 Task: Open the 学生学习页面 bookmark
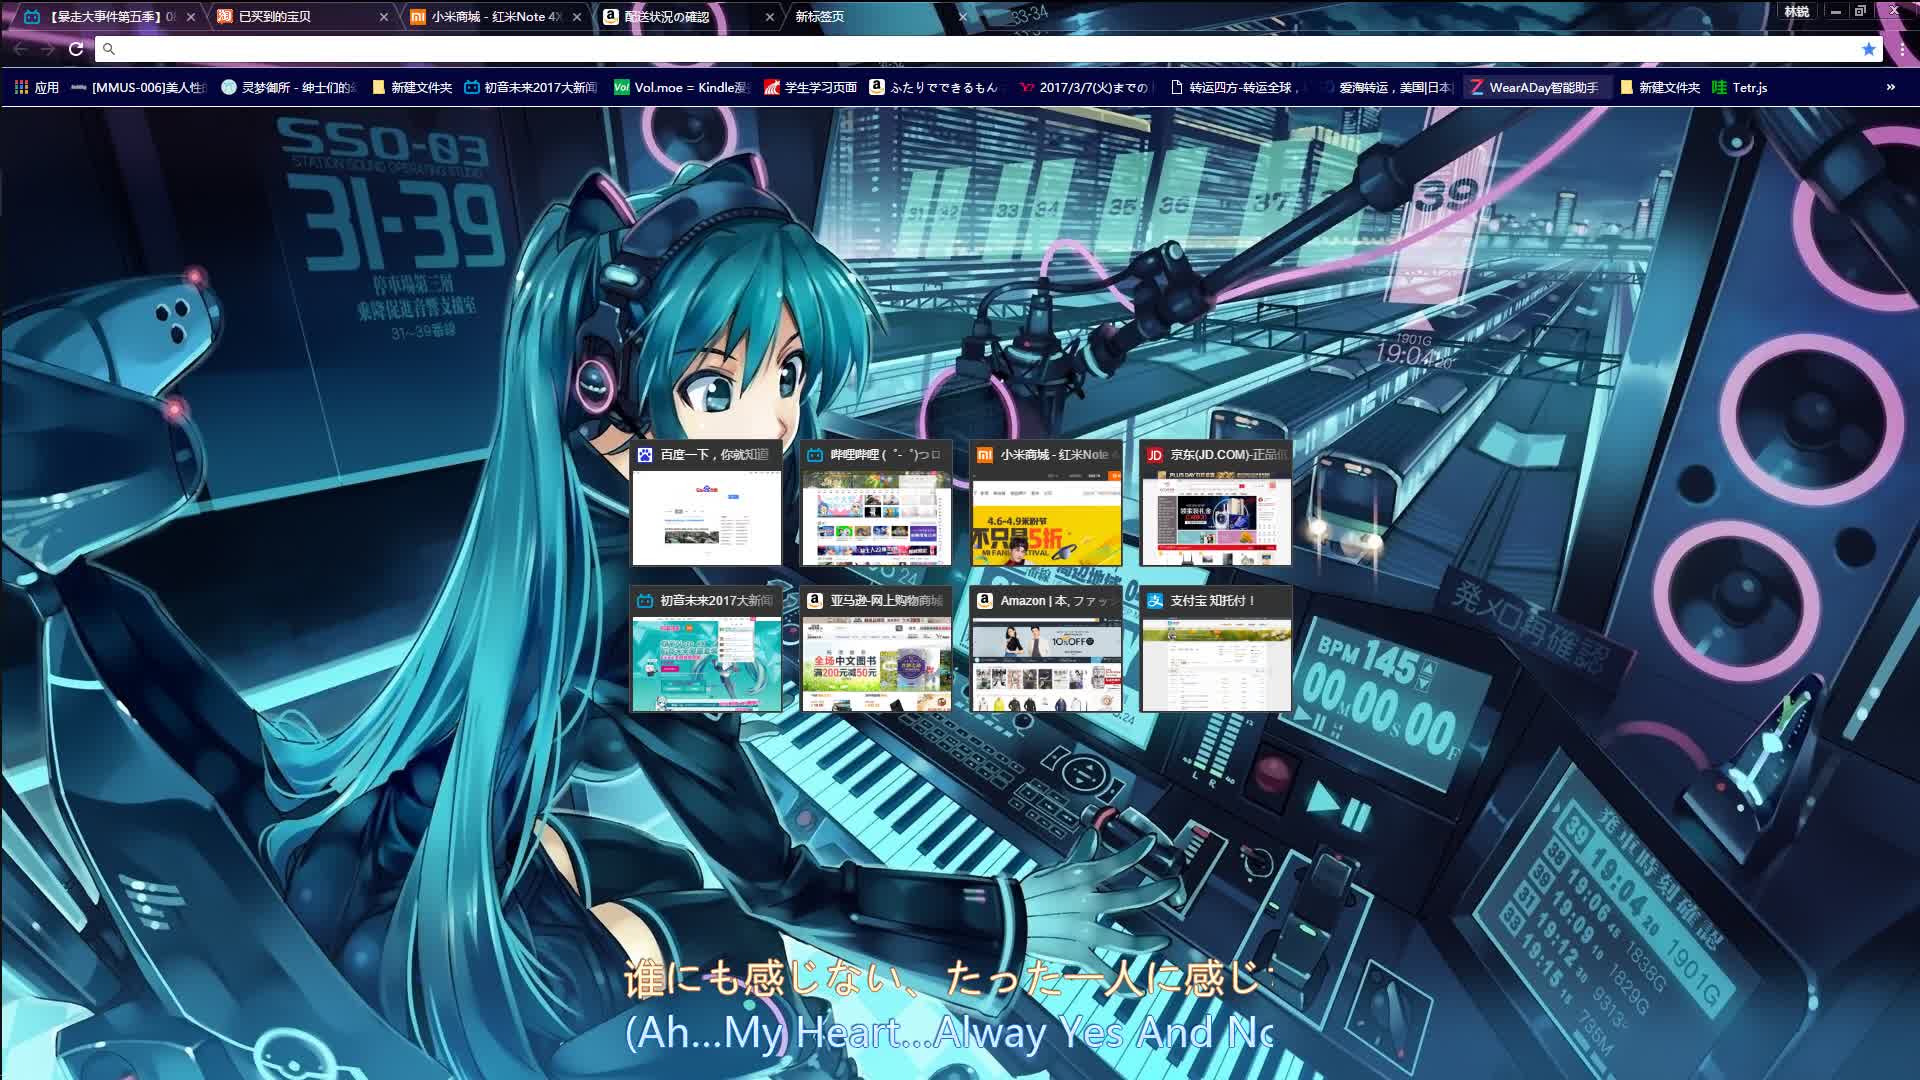(811, 87)
